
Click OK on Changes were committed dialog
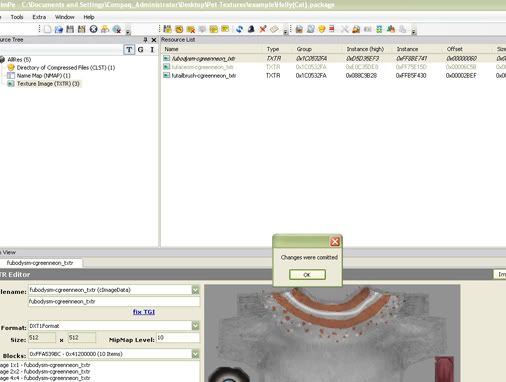click(307, 275)
